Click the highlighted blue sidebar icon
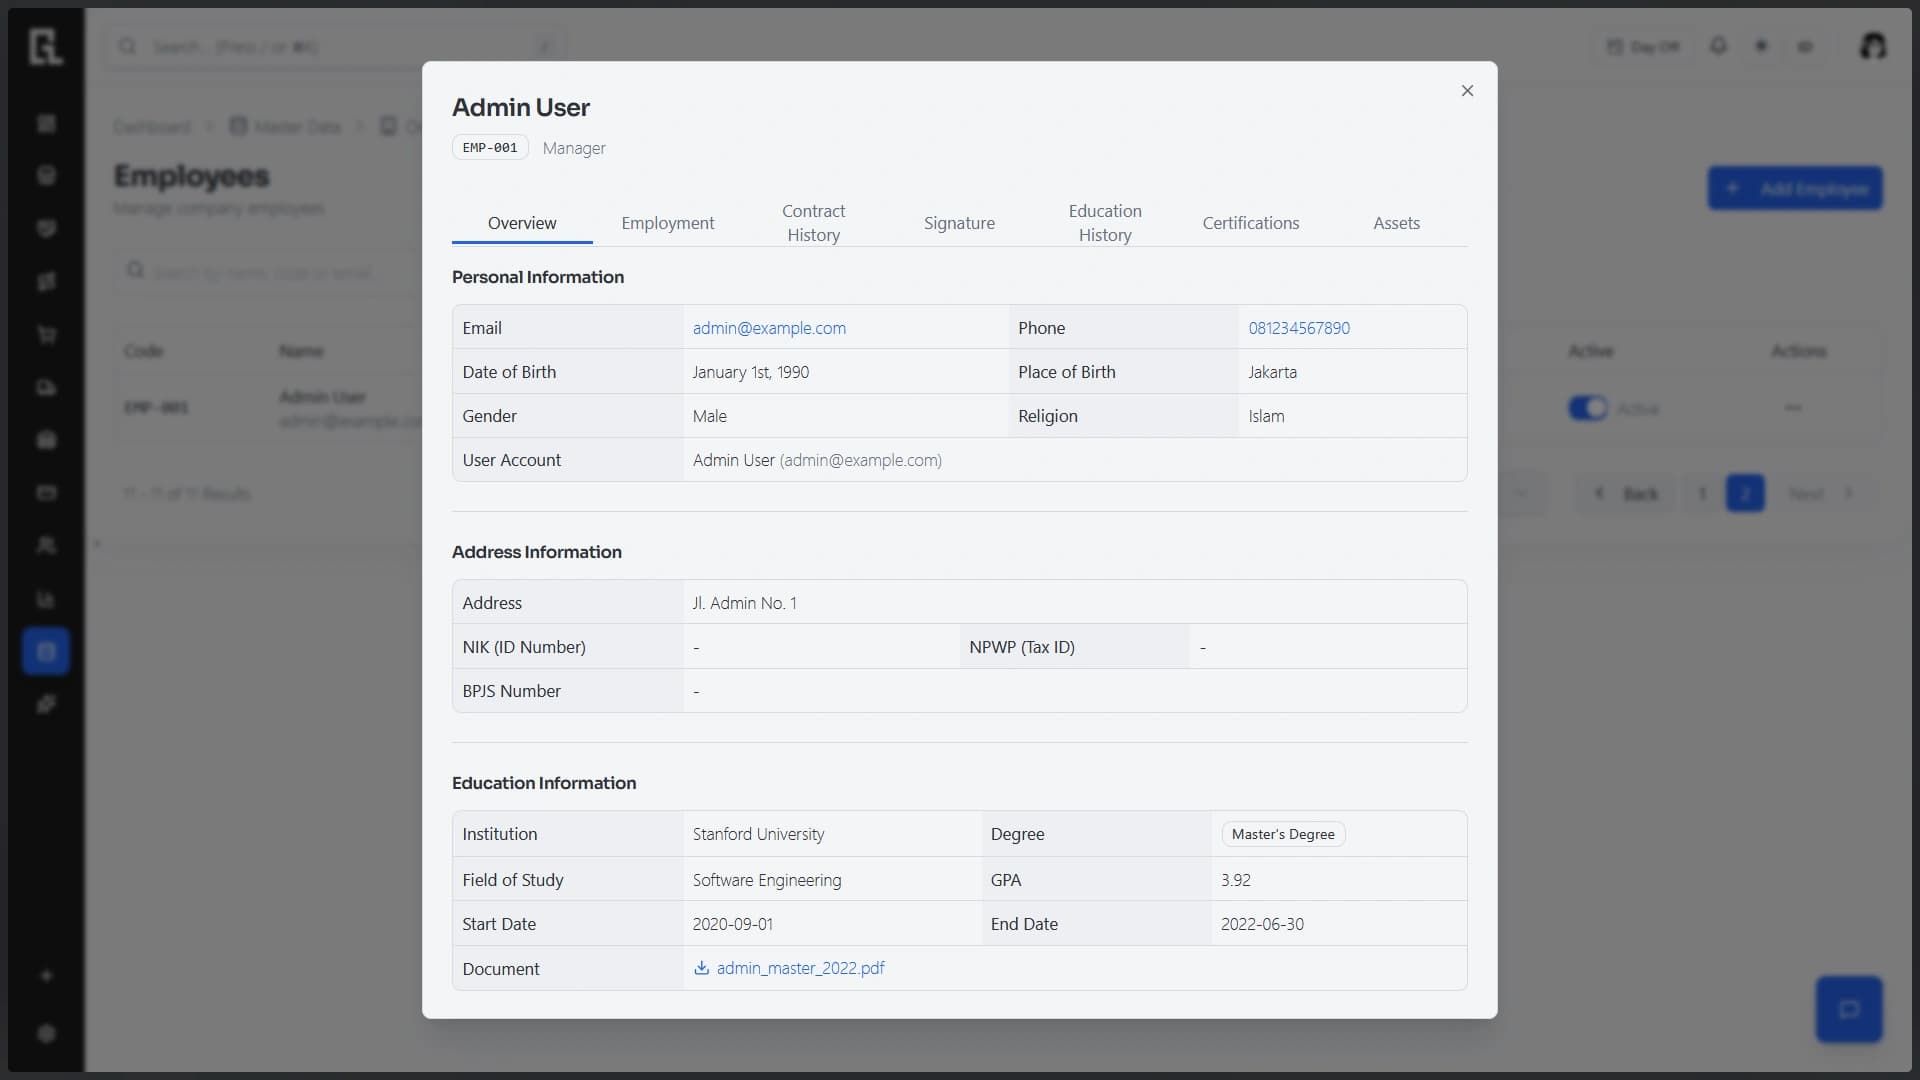This screenshot has width=1920, height=1080. (x=46, y=651)
